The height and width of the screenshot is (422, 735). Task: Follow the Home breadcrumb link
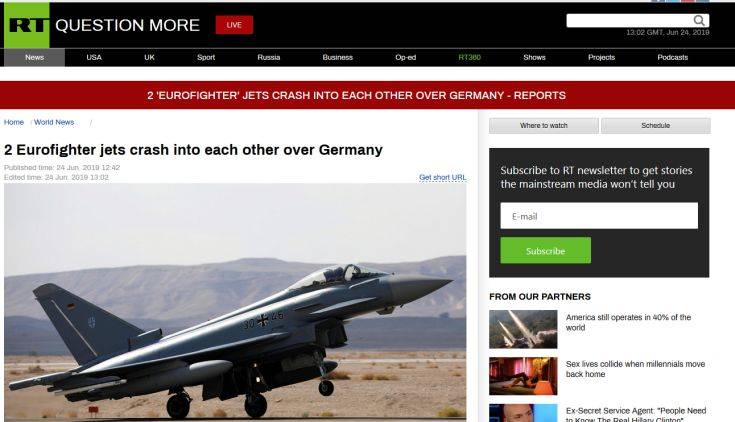tap(14, 122)
